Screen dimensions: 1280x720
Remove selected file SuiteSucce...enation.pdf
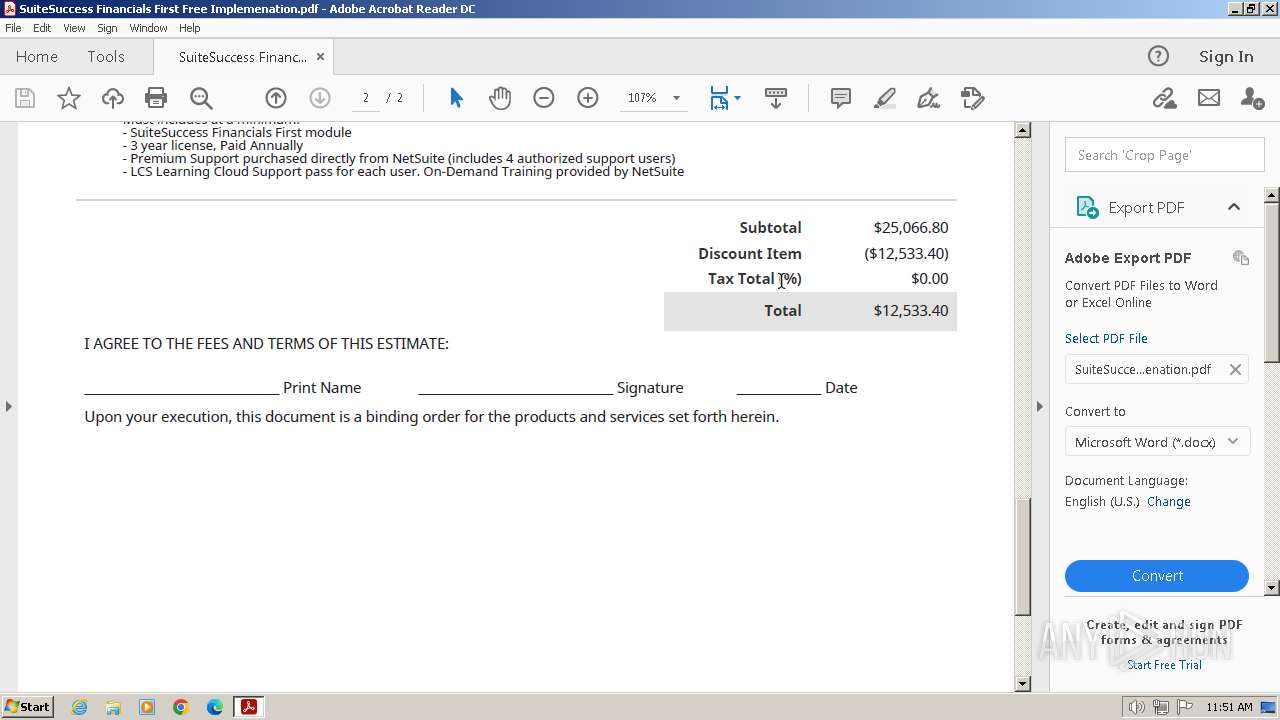[1235, 369]
